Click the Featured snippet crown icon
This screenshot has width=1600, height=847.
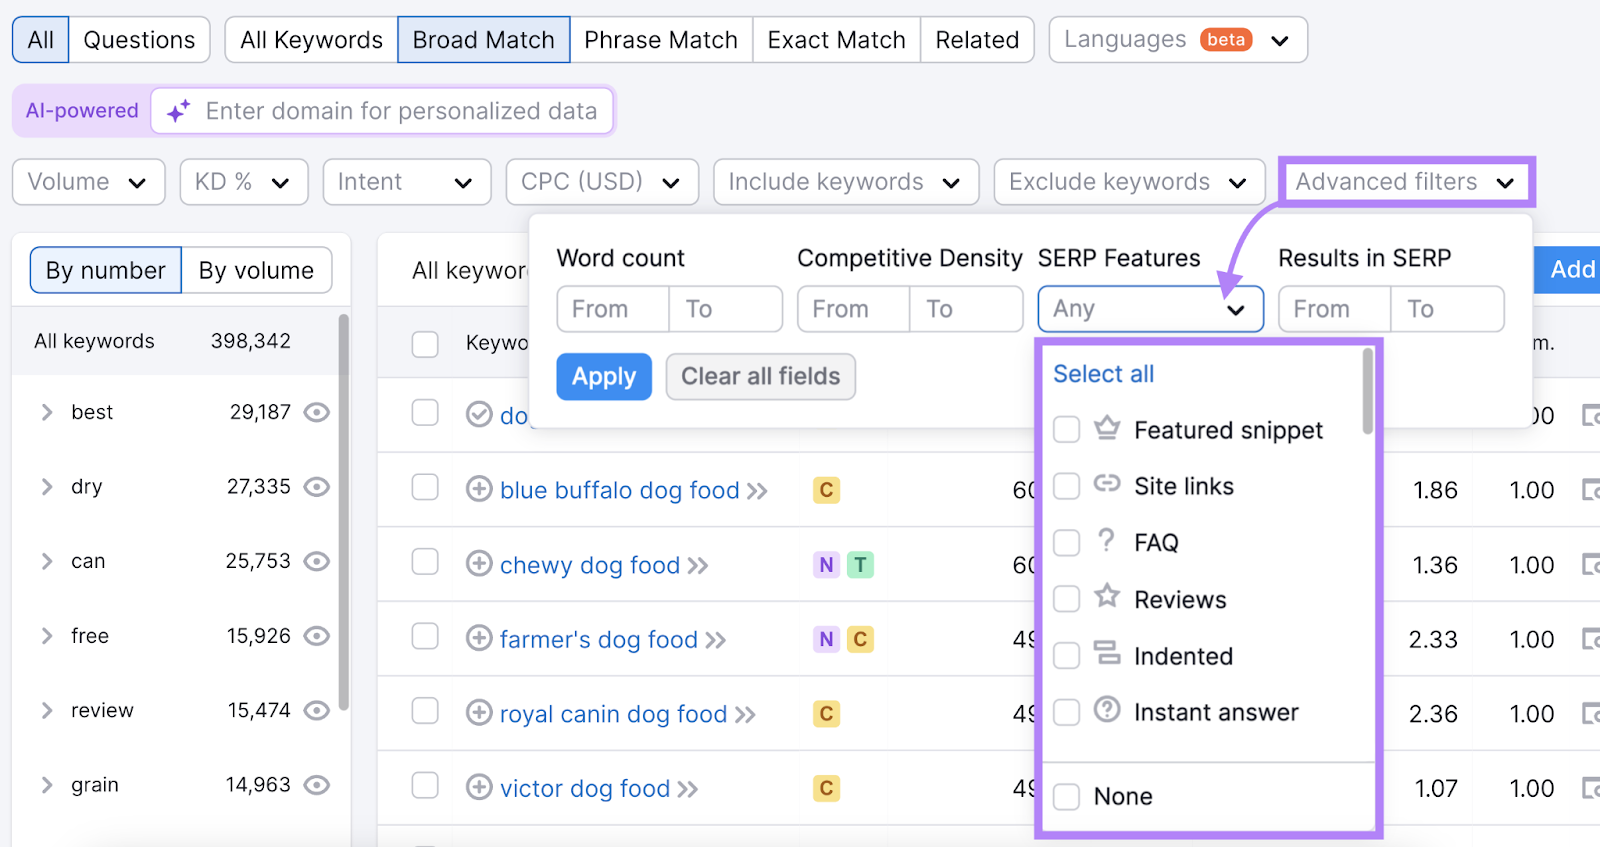(1105, 429)
